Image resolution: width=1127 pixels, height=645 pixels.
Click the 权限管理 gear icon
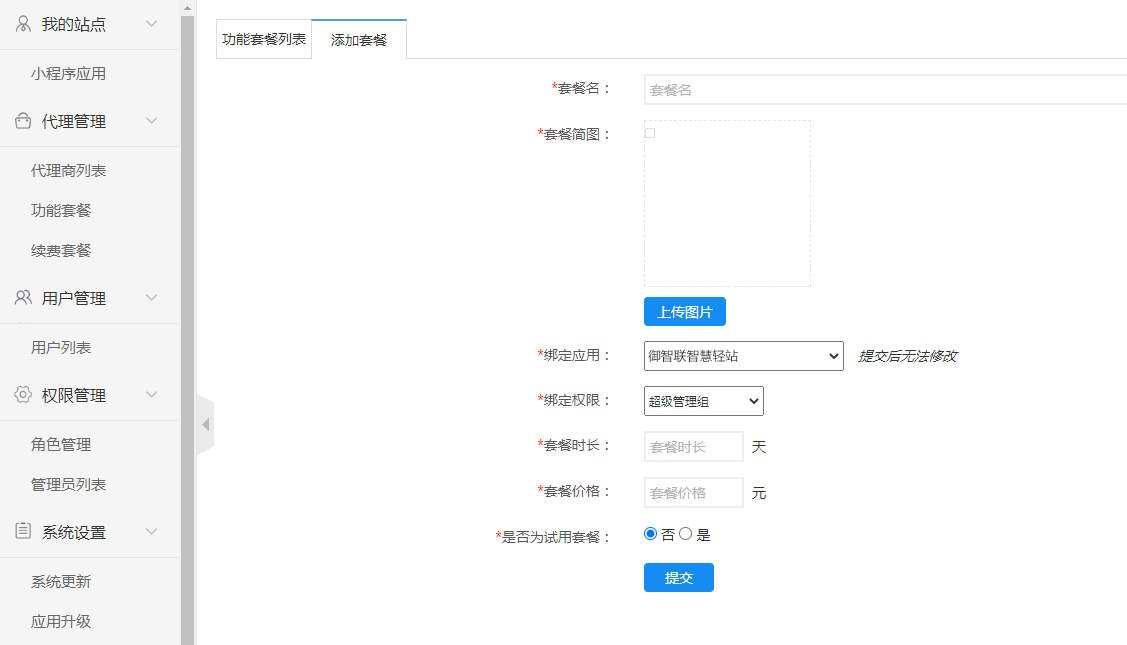pyautogui.click(x=23, y=395)
